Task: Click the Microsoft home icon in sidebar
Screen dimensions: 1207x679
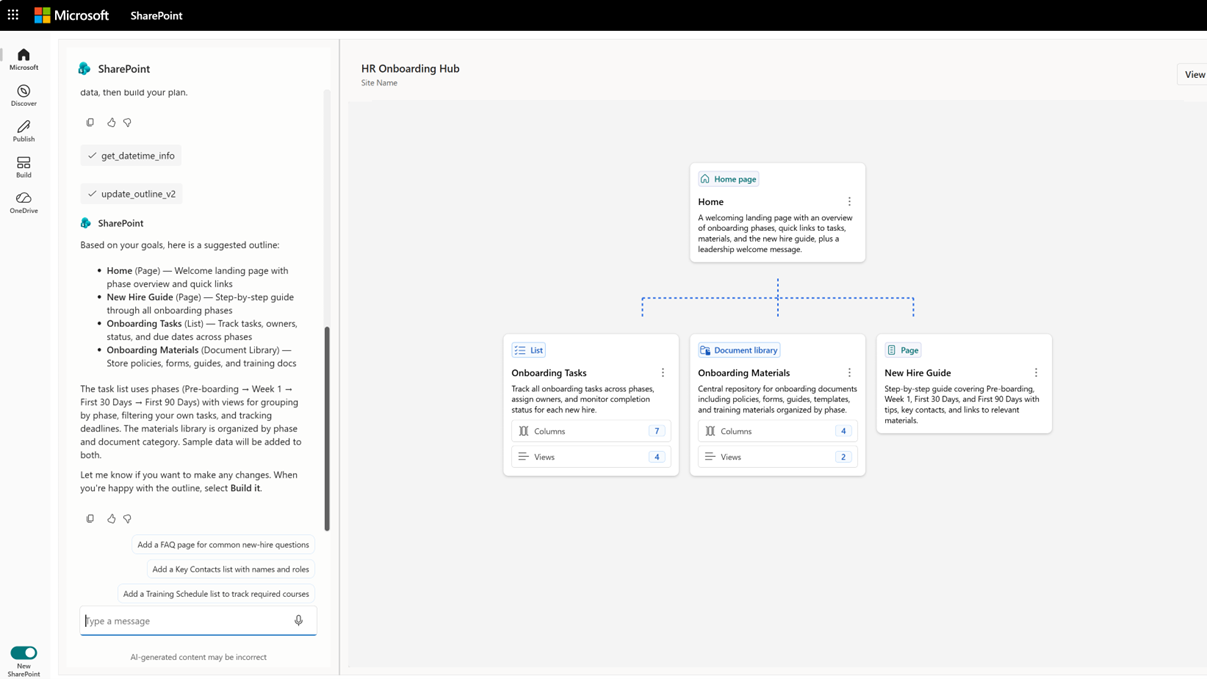Action: point(23,57)
